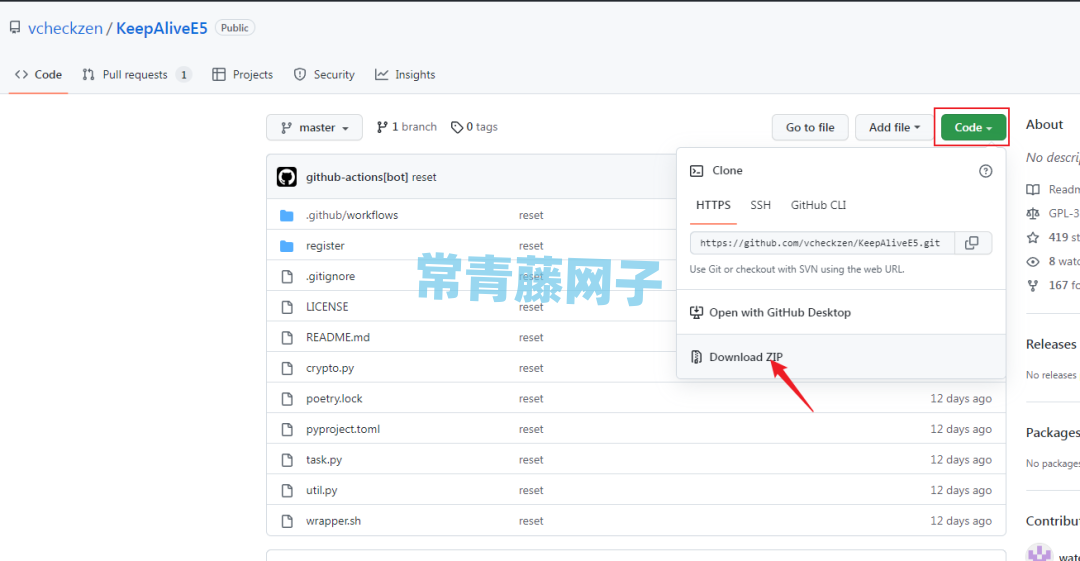
Task: Select the HTTPS clone tab
Action: (713, 205)
